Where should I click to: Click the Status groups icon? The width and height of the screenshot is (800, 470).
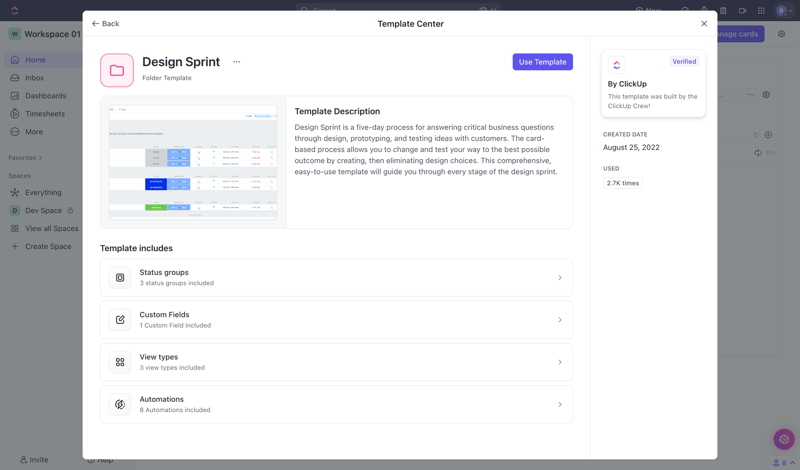click(x=120, y=278)
